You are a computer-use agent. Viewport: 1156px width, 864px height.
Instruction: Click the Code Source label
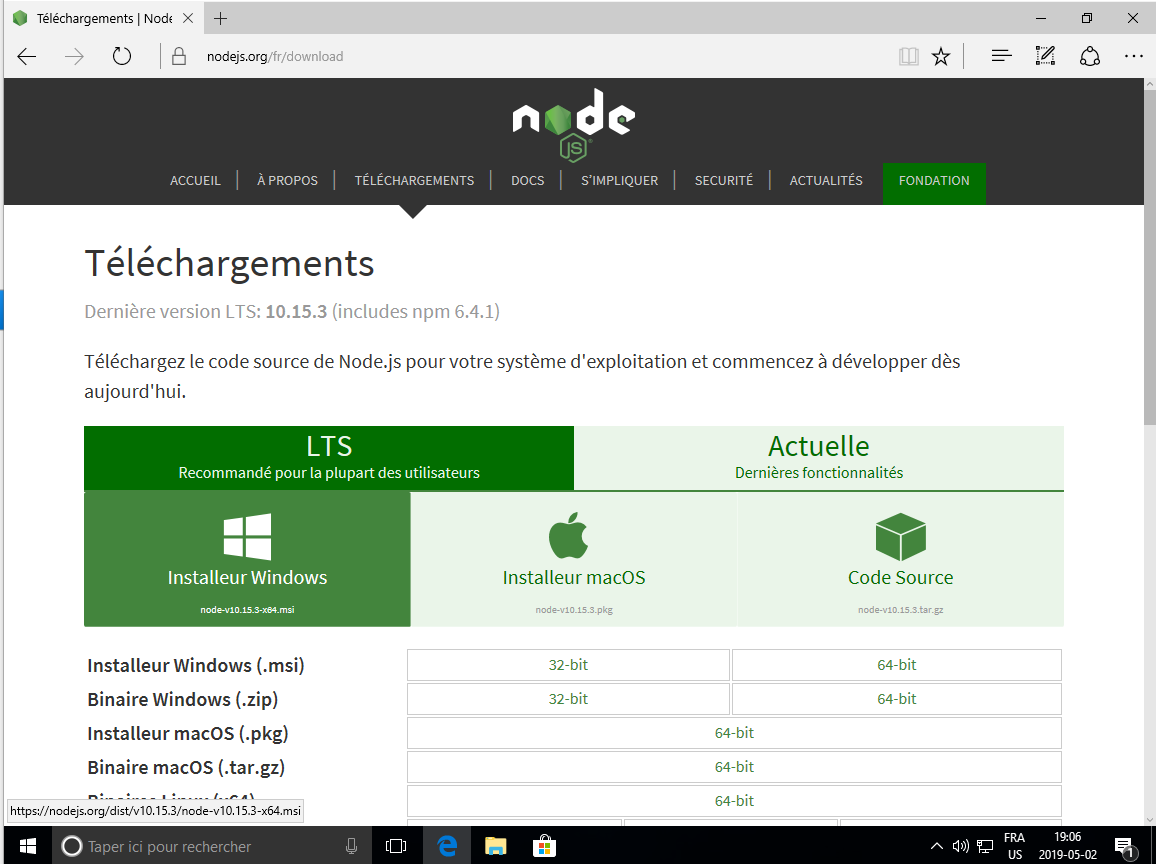[x=900, y=577]
